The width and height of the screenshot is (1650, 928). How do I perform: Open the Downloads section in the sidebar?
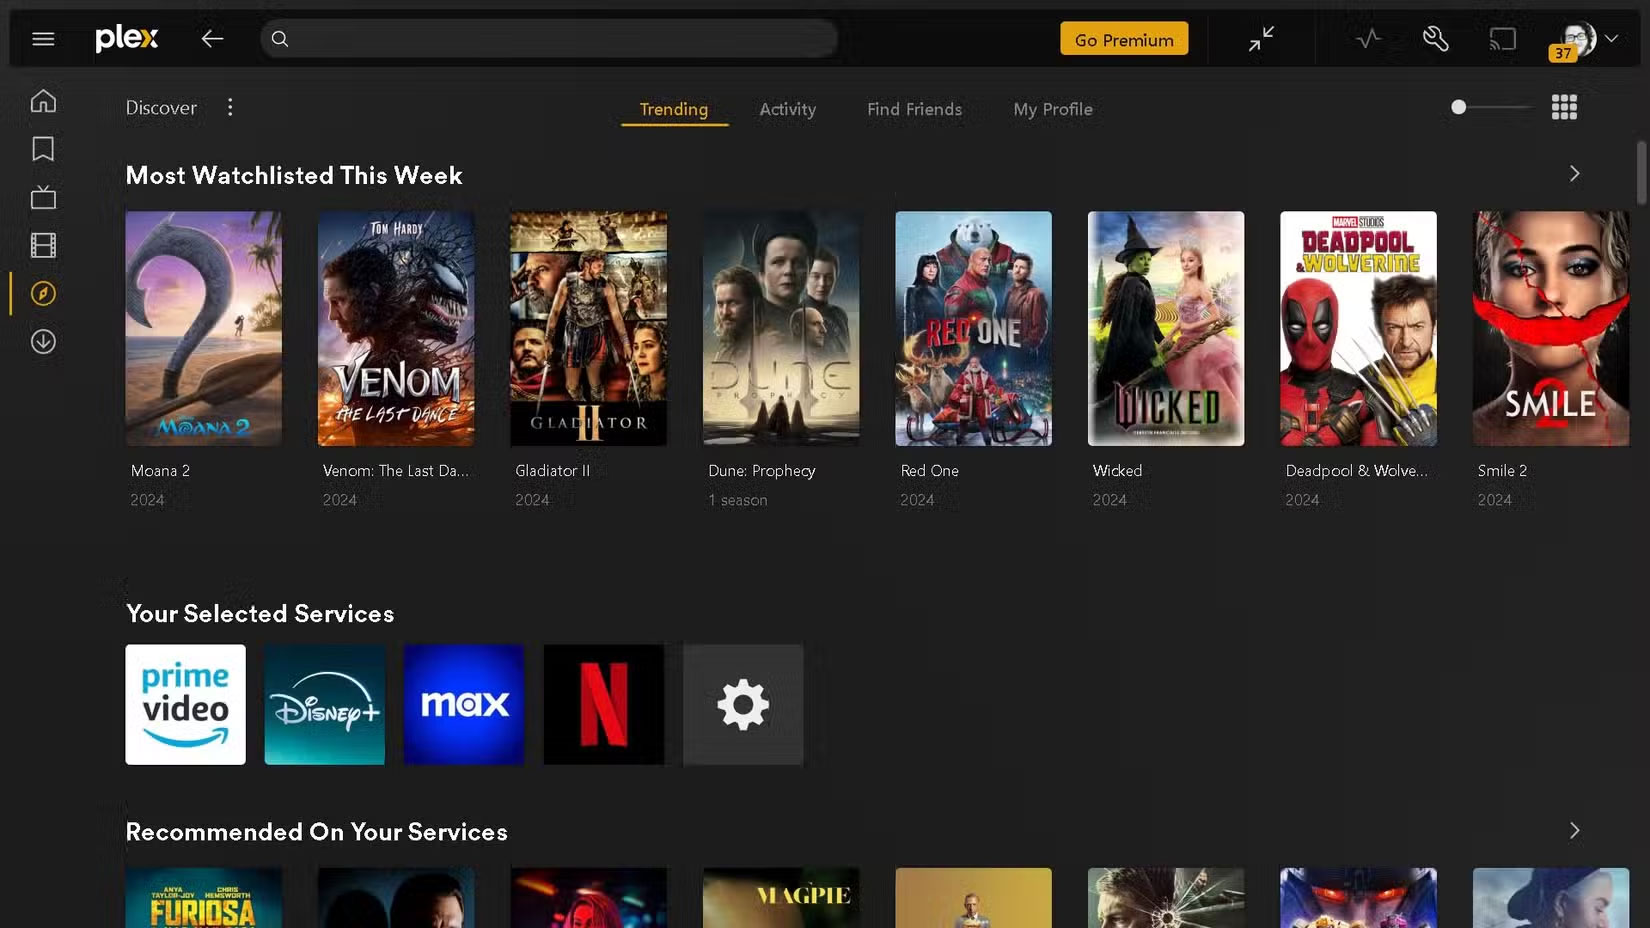click(x=43, y=341)
